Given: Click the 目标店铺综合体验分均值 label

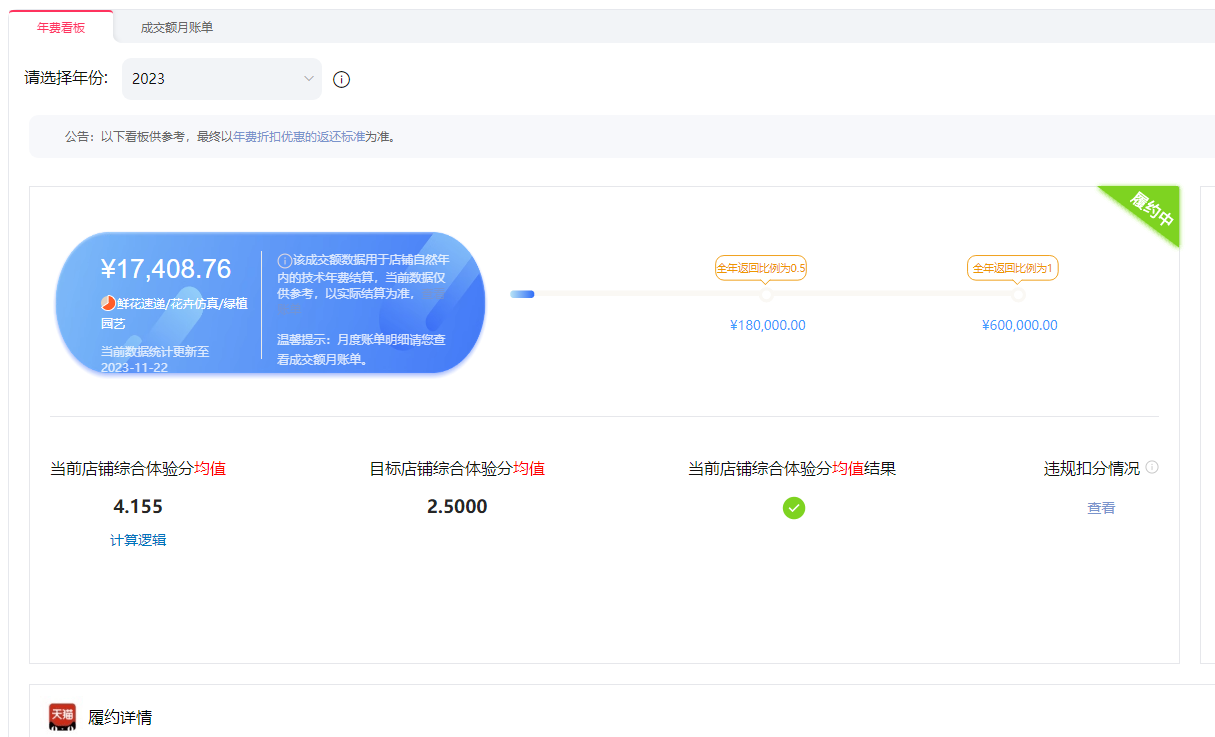Looking at the screenshot, I should click(457, 468).
